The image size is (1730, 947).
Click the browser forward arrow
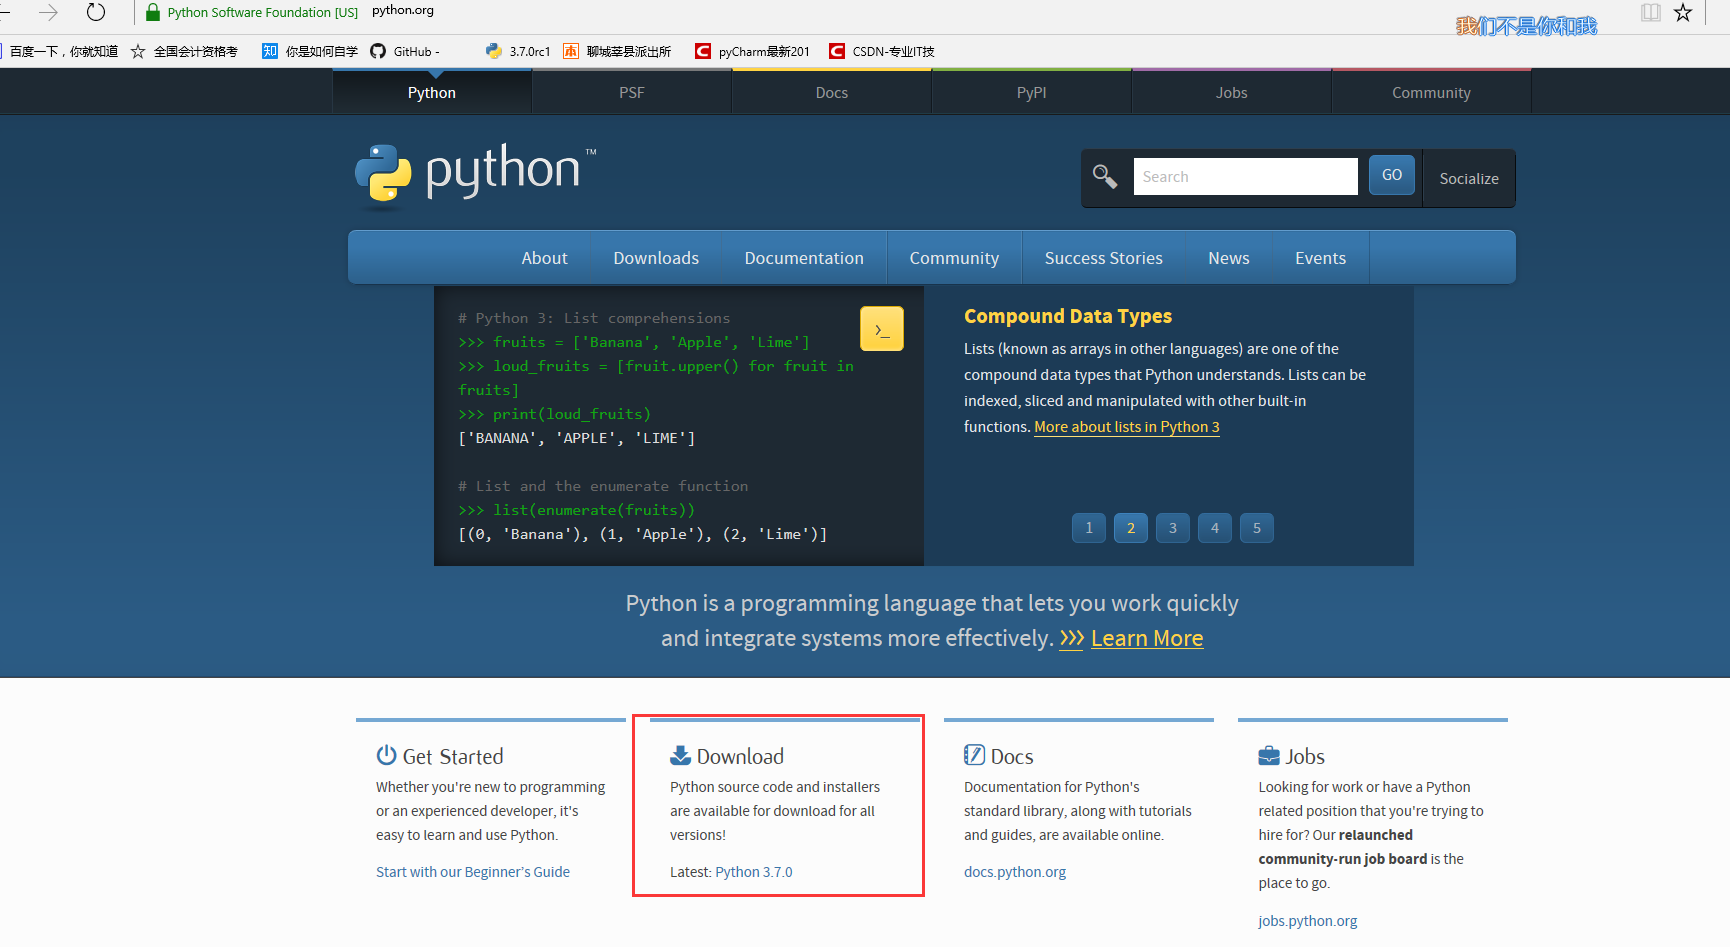pyautogui.click(x=48, y=12)
